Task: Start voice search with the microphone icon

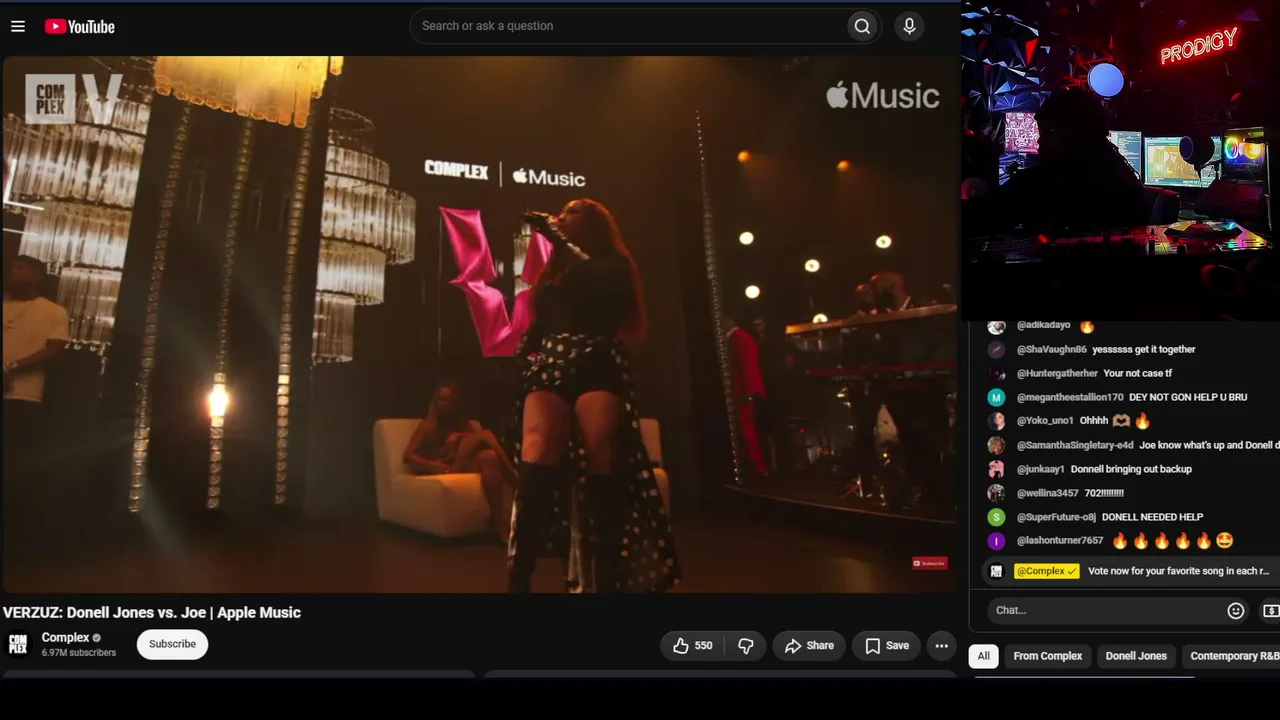Action: [x=909, y=26]
